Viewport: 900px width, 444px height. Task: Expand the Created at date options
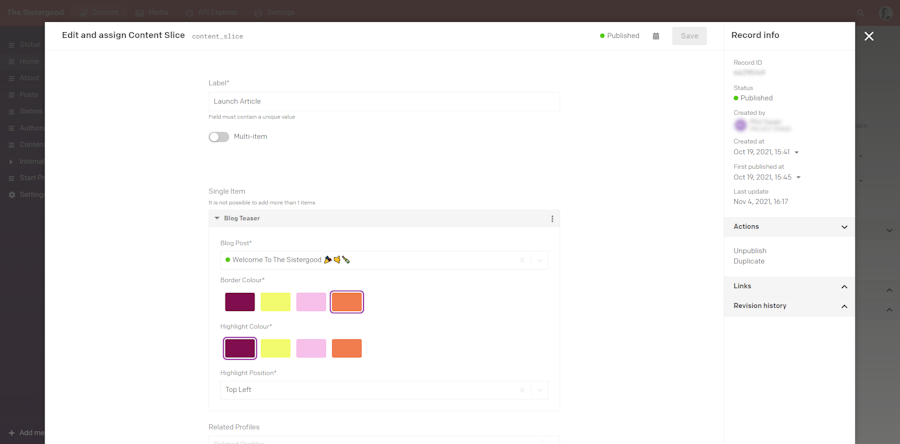tap(797, 153)
